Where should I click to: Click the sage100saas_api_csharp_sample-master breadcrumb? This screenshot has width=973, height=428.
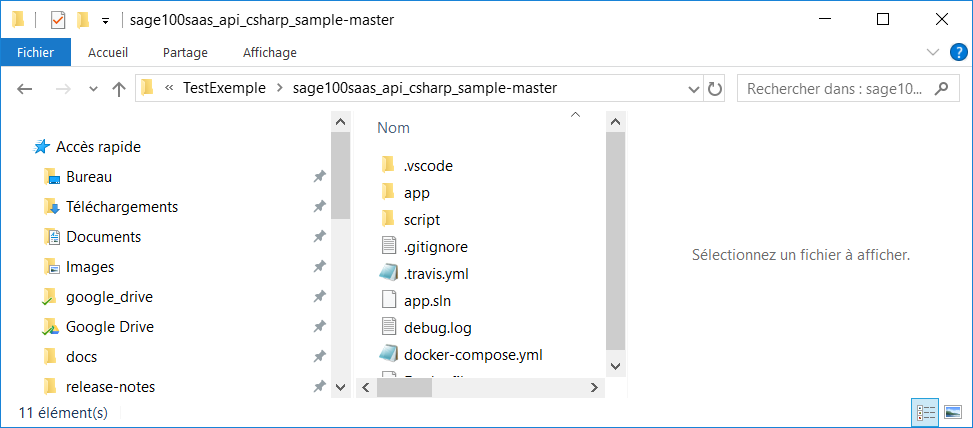[424, 88]
